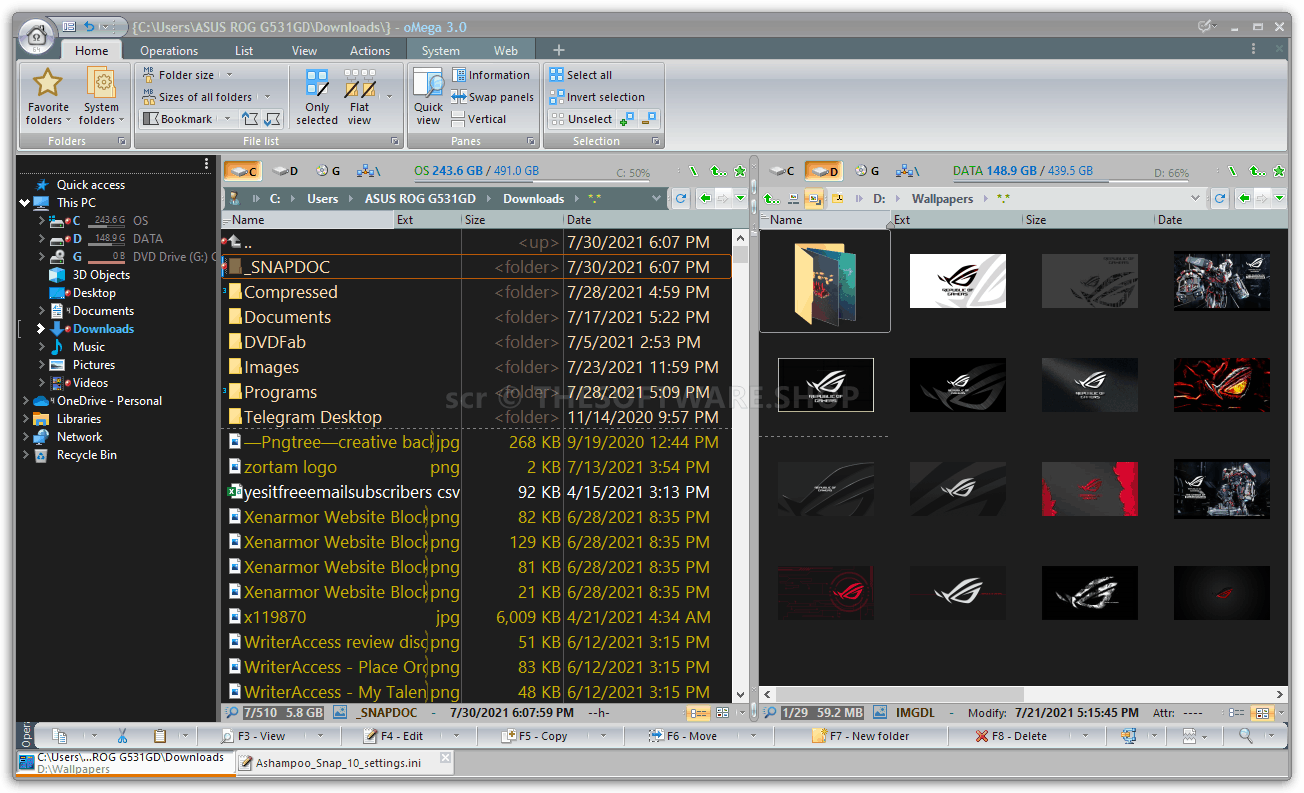Switch to the List tab

(244, 51)
